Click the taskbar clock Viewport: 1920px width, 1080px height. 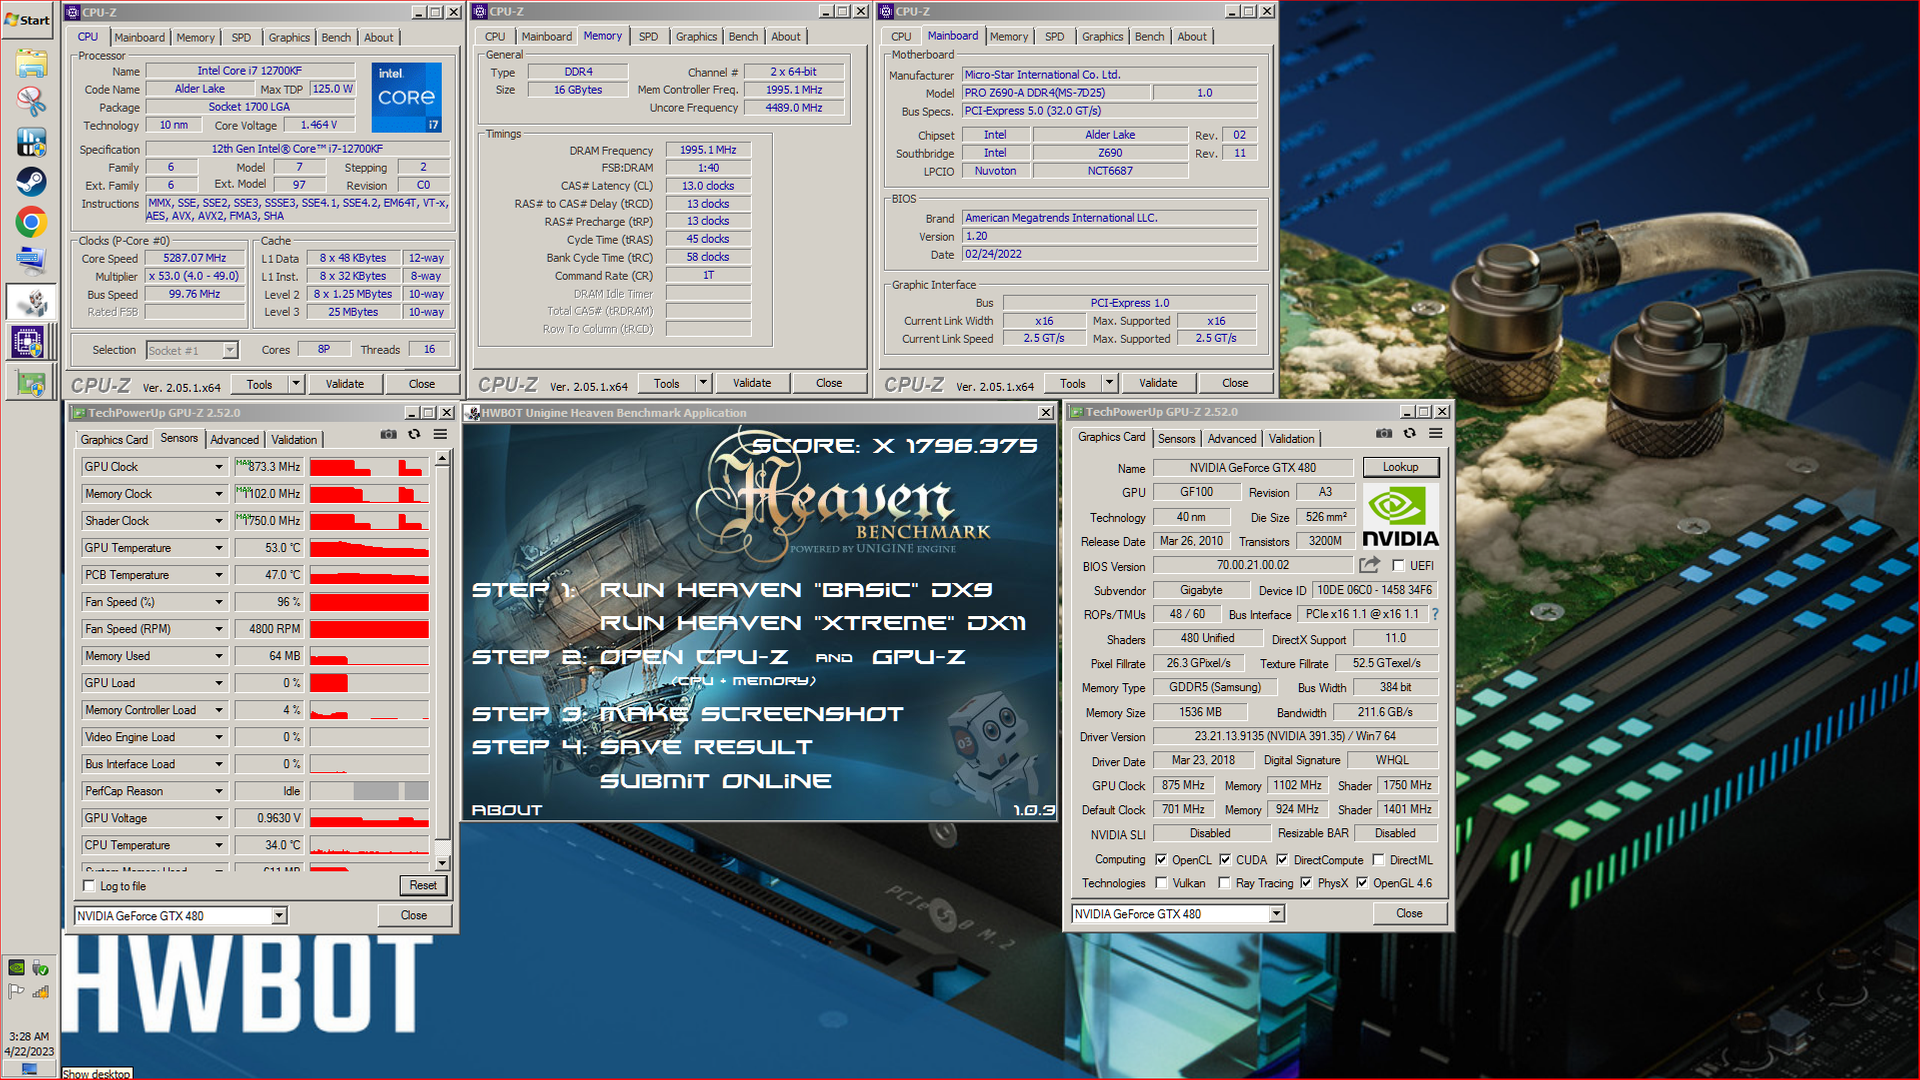click(x=29, y=1044)
